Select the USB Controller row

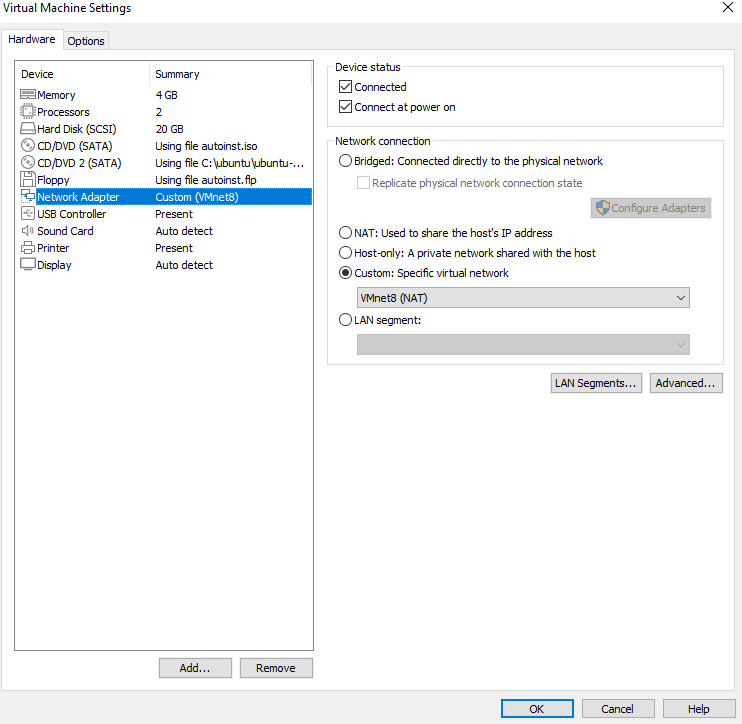coord(166,214)
